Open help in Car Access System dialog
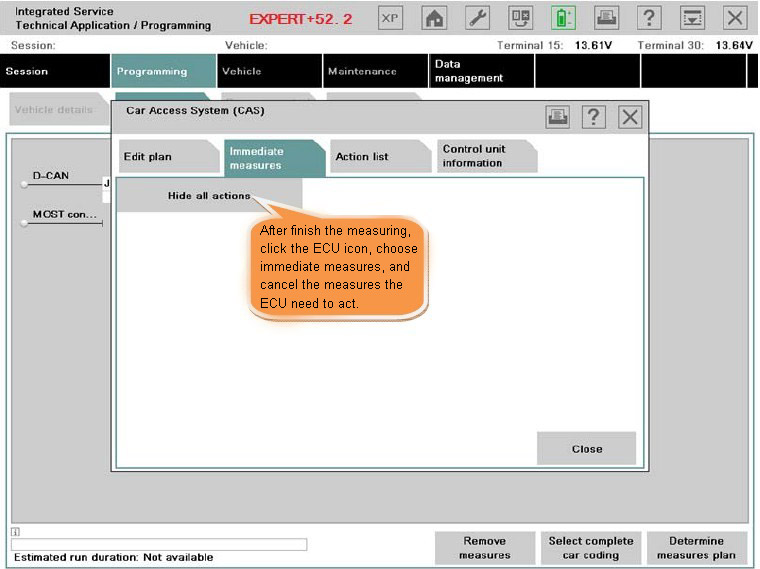This screenshot has height=569, width=760. tap(593, 117)
